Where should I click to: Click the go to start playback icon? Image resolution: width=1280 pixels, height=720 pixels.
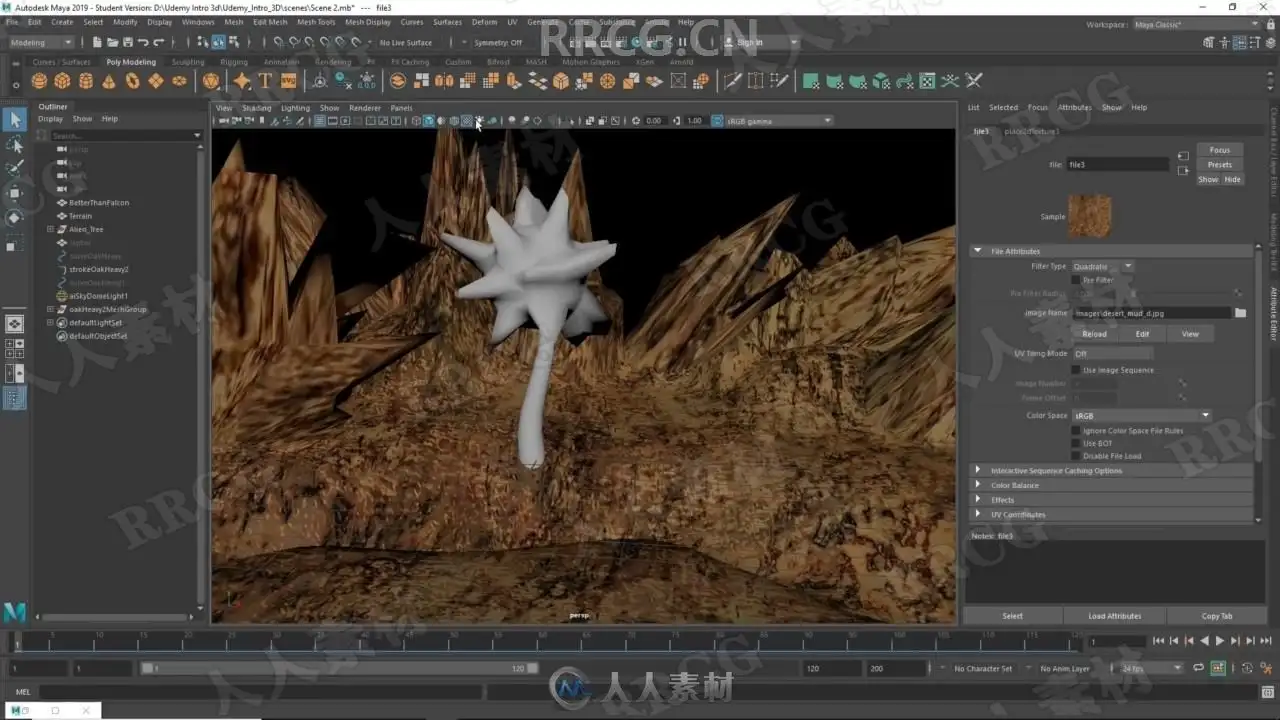(x=1158, y=641)
